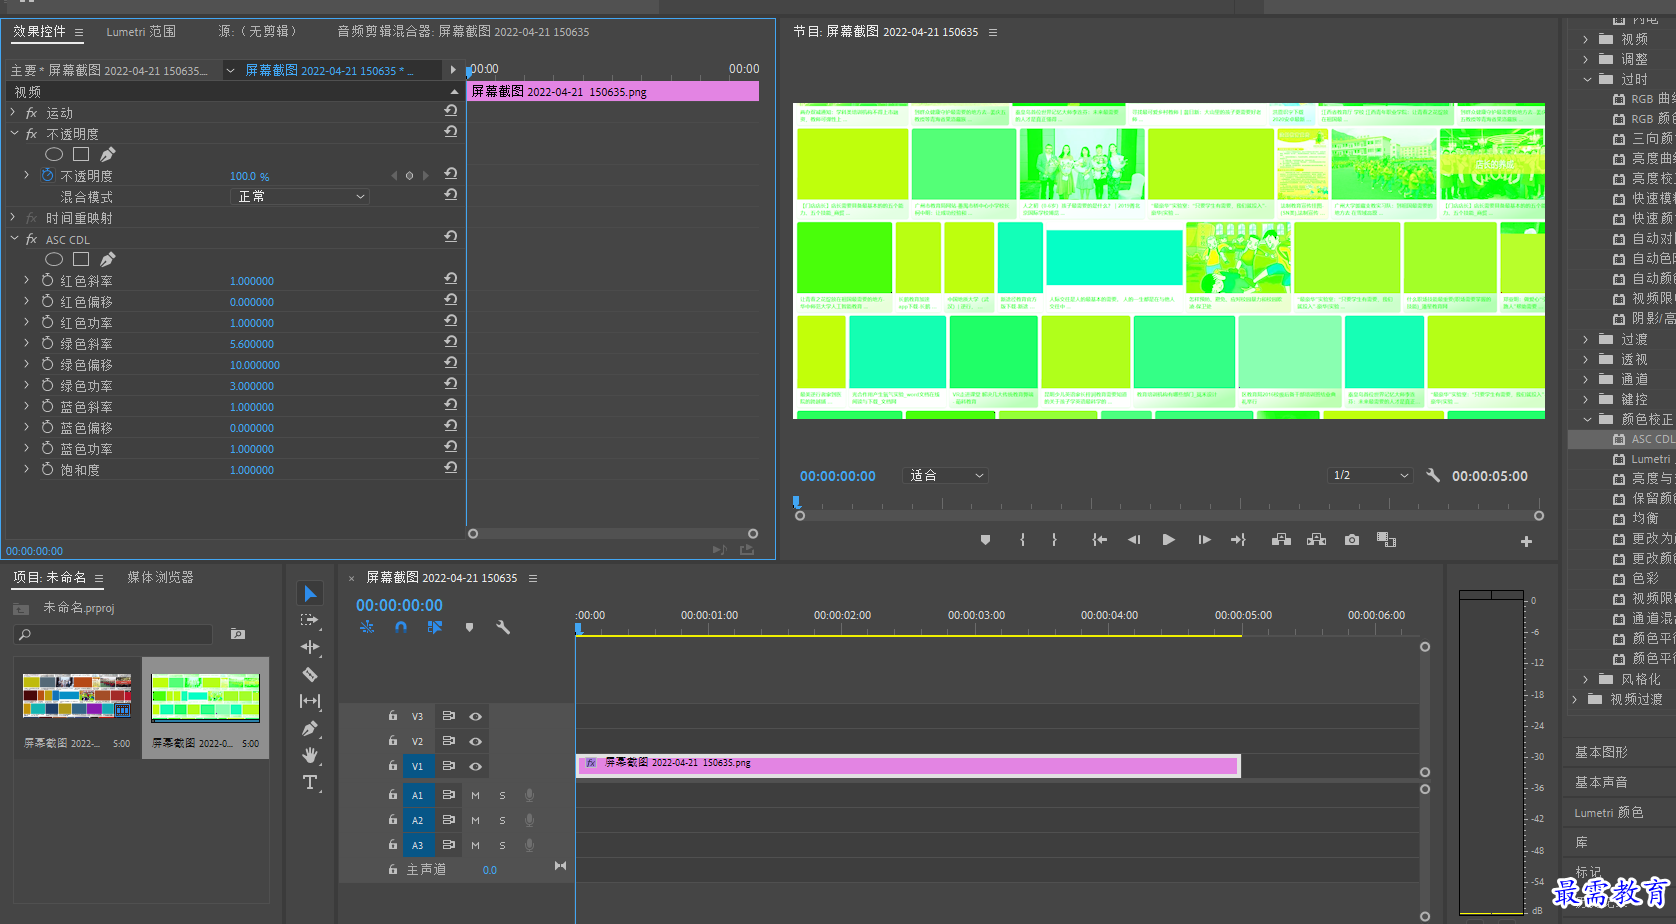The image size is (1676, 924).
Task: Add marker in timeline panel
Action: point(469,627)
